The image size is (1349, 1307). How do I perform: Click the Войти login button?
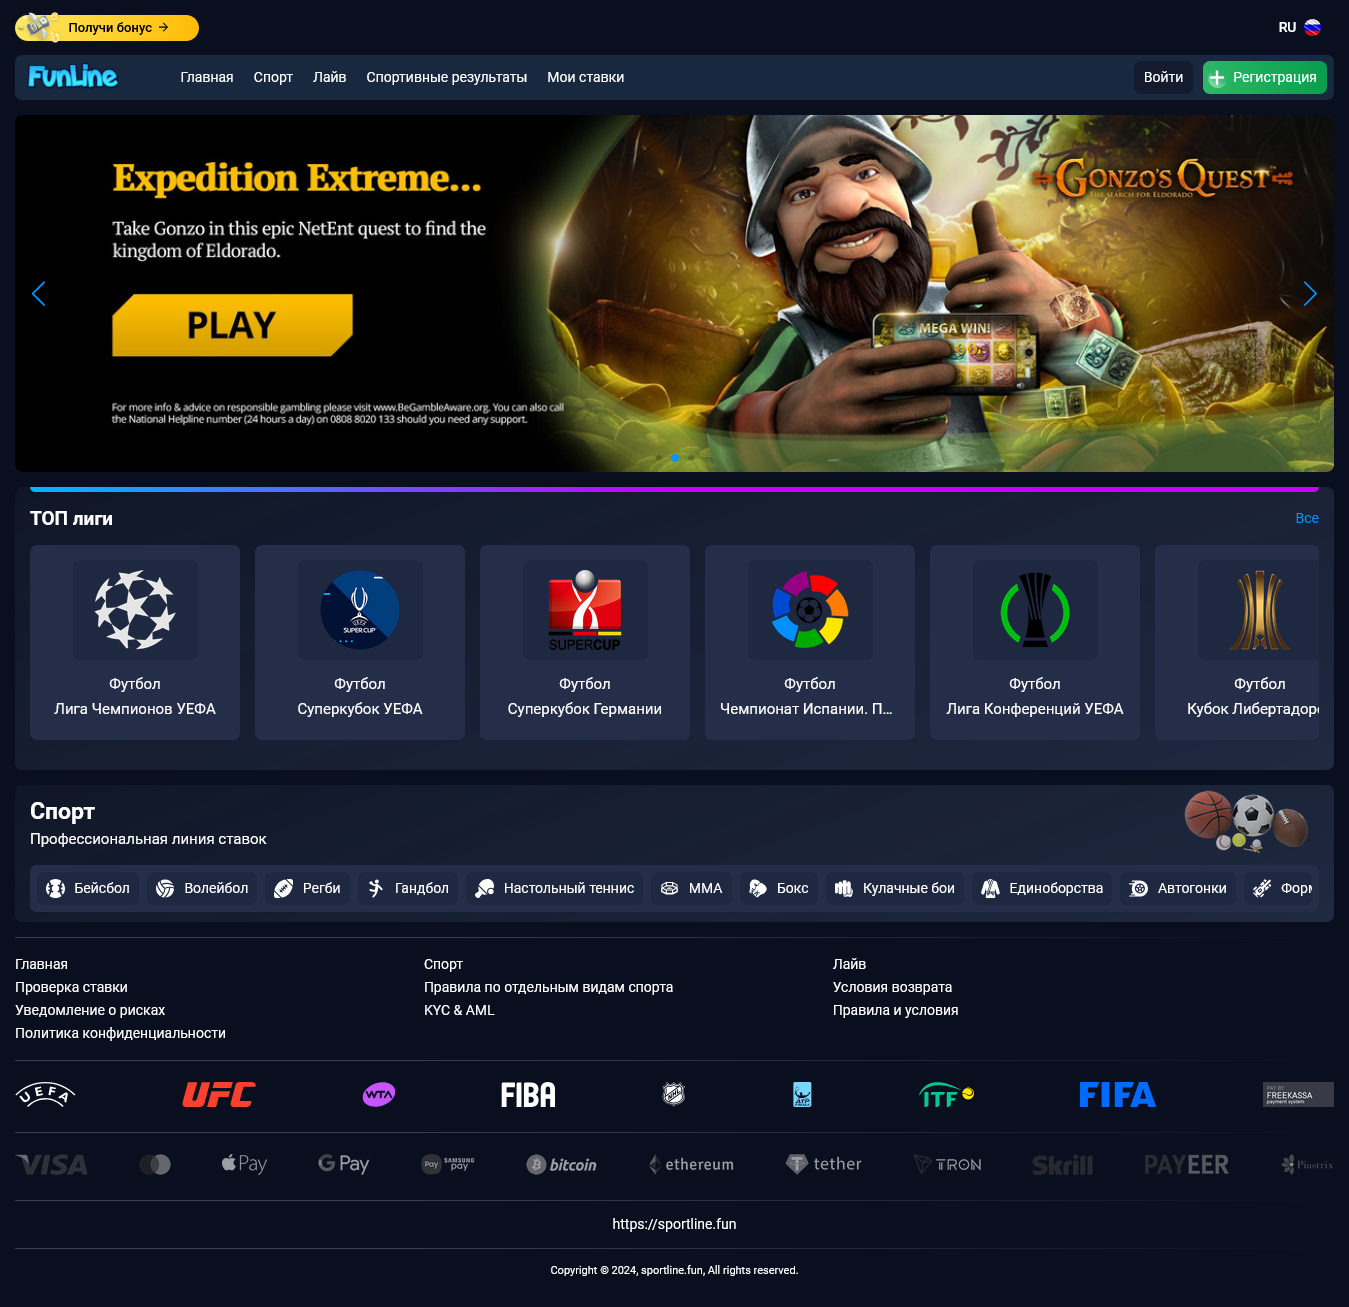1163,77
